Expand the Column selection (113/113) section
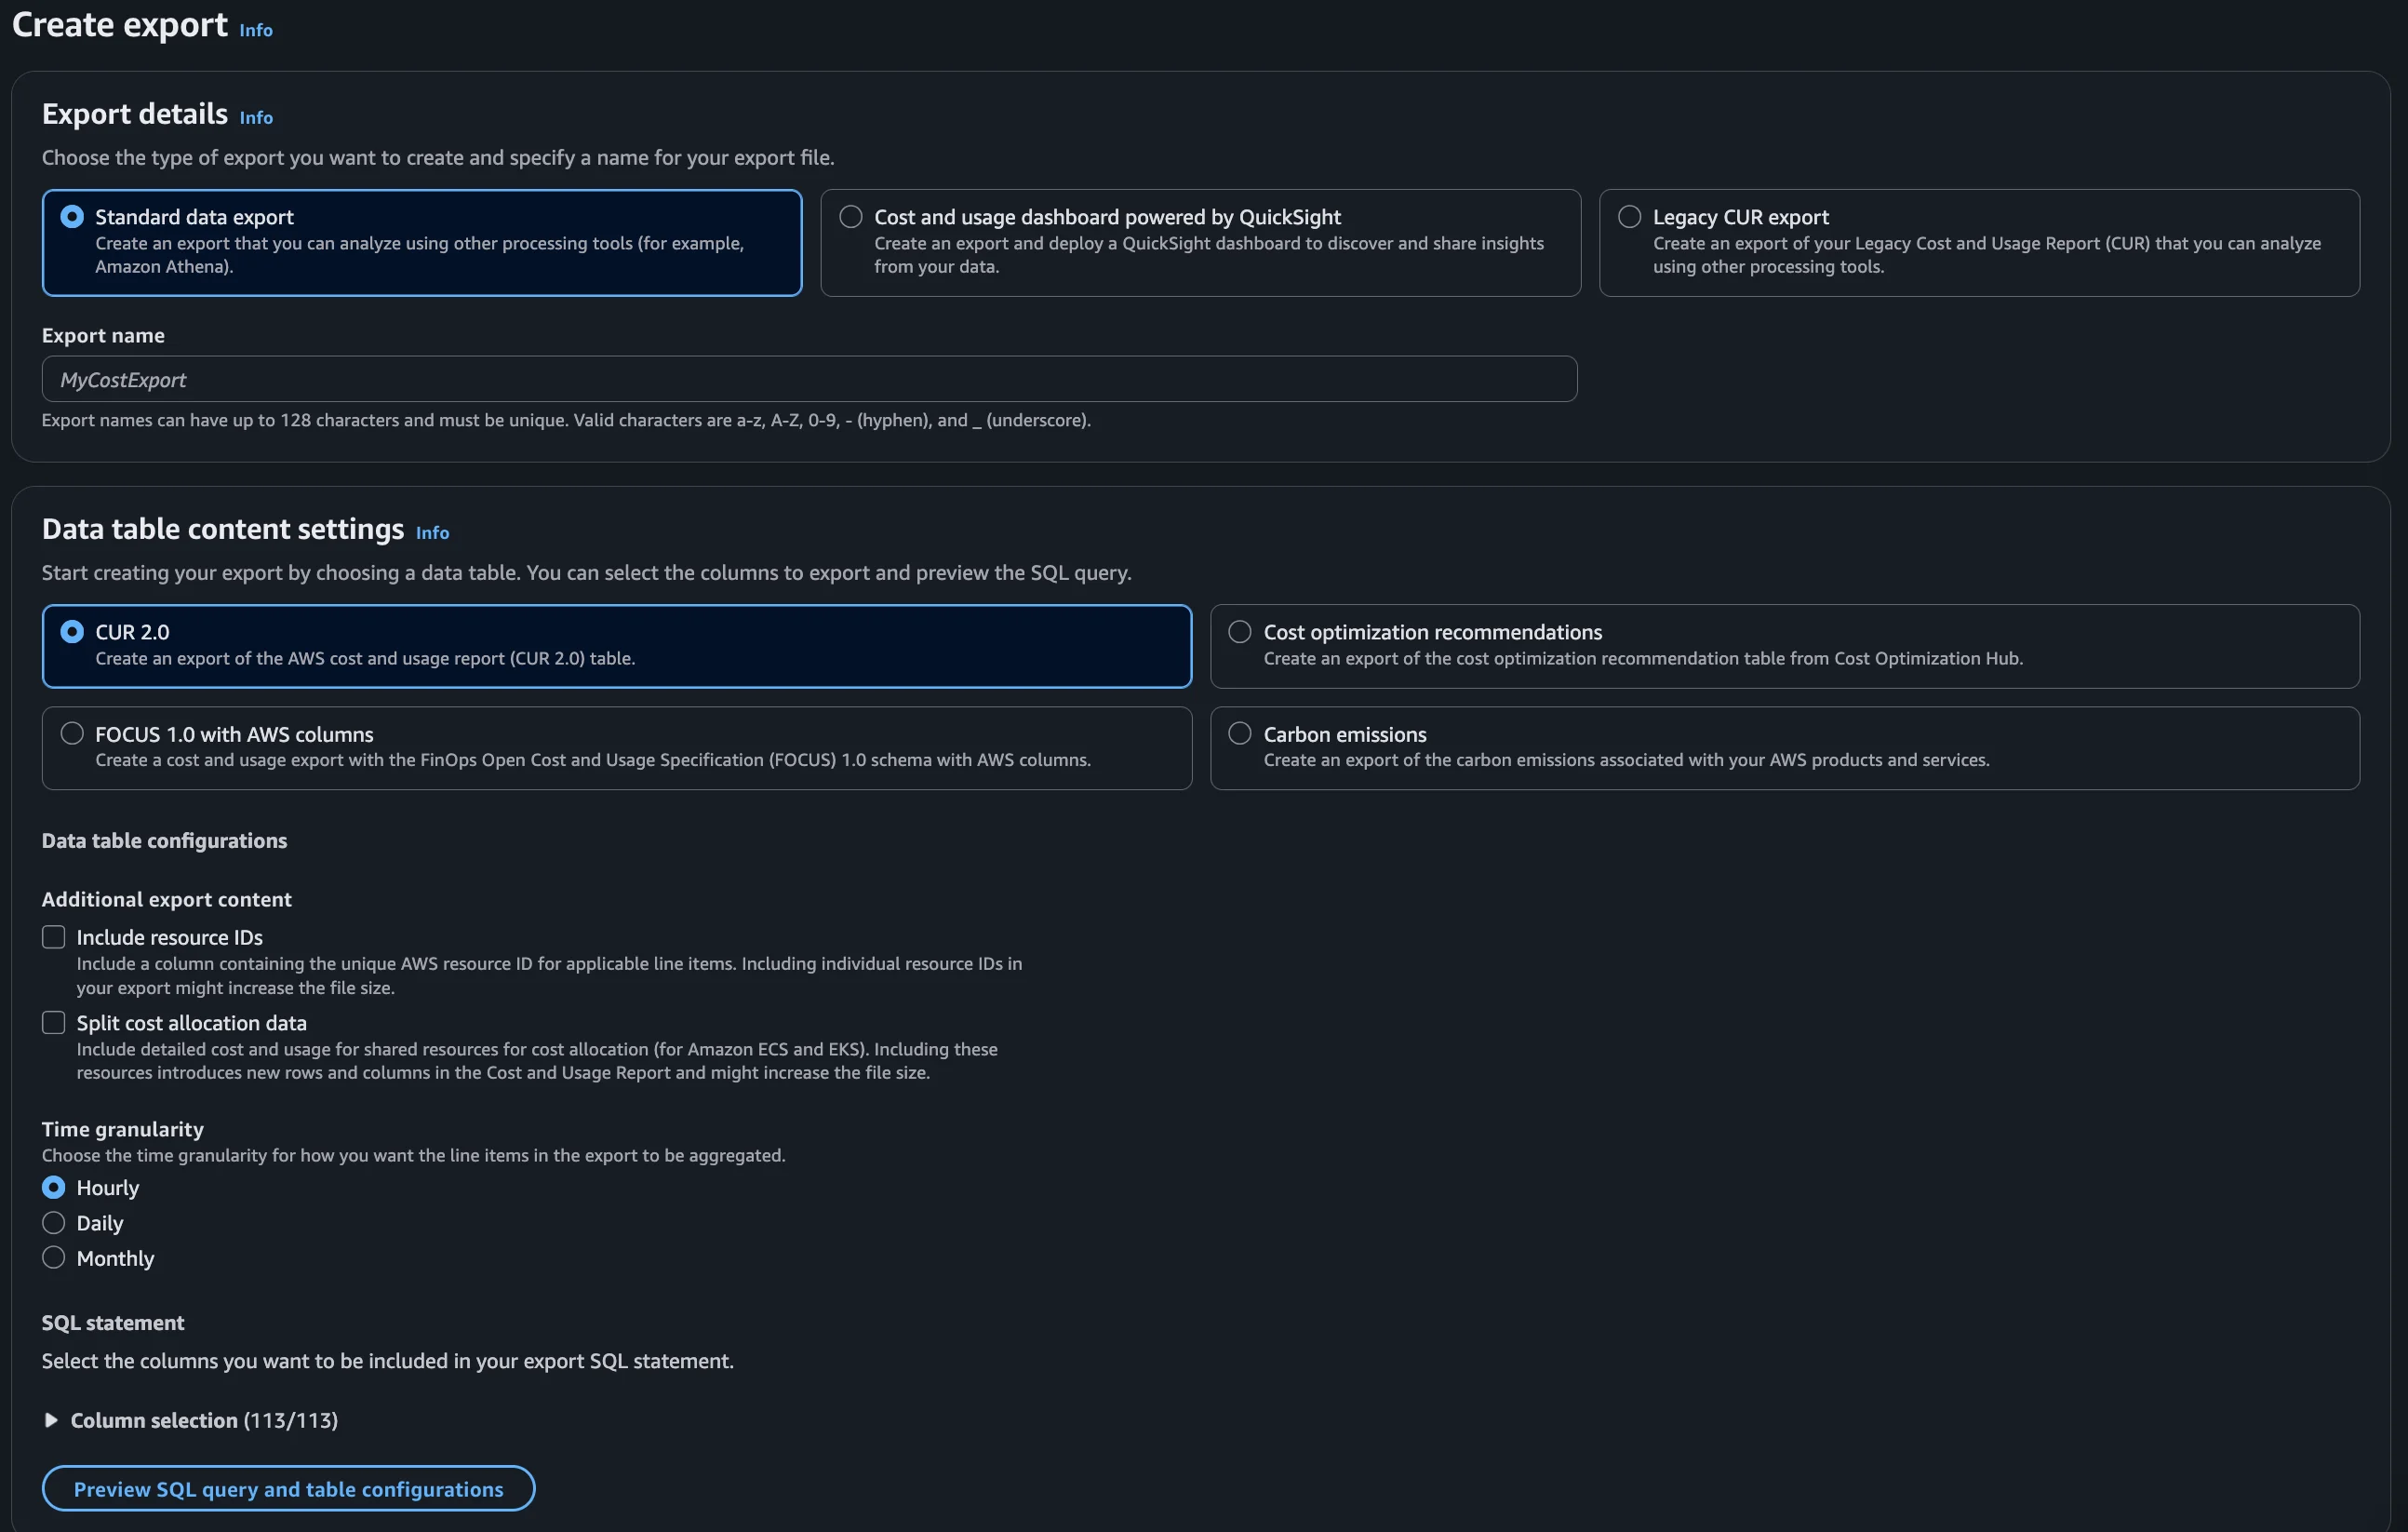Screen dimensions: 2408x1532 (191, 1420)
